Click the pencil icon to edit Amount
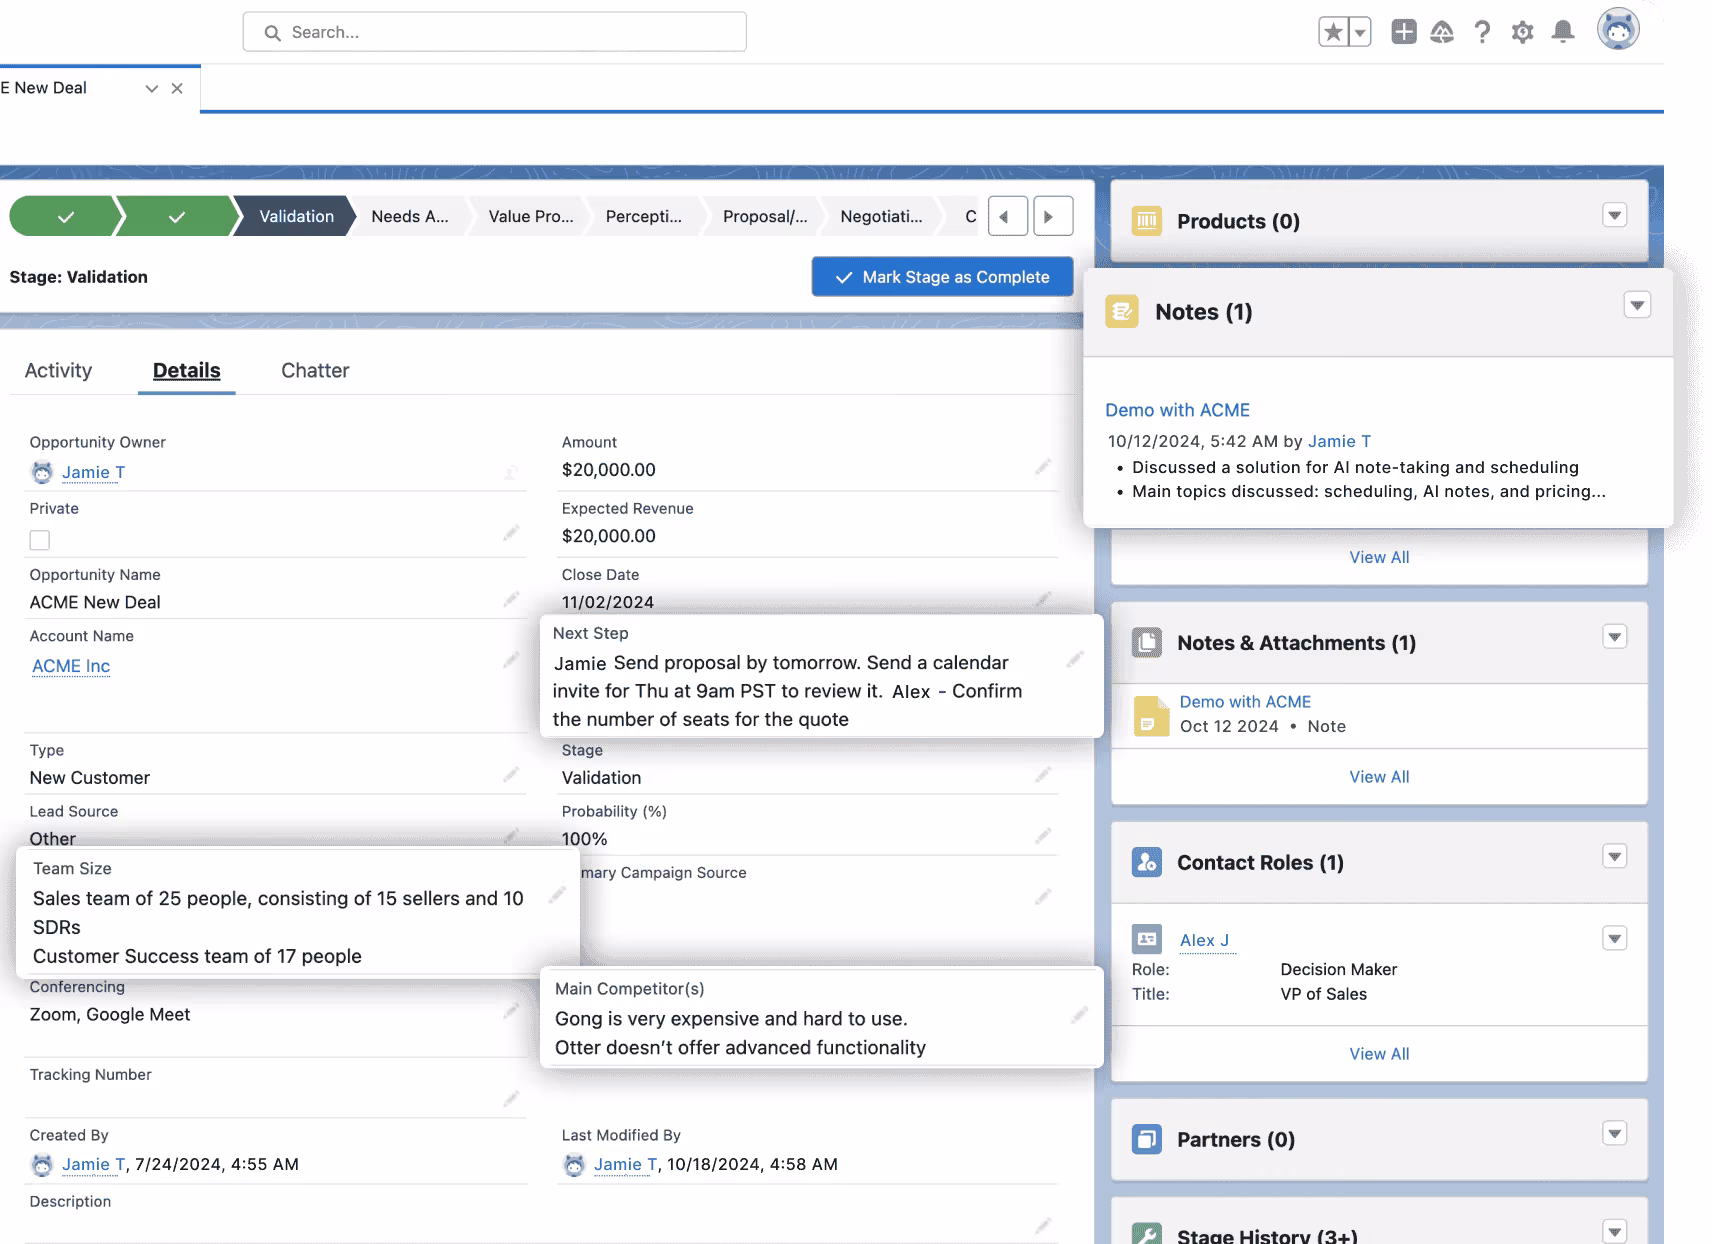This screenshot has height=1244, width=1712. [1043, 467]
